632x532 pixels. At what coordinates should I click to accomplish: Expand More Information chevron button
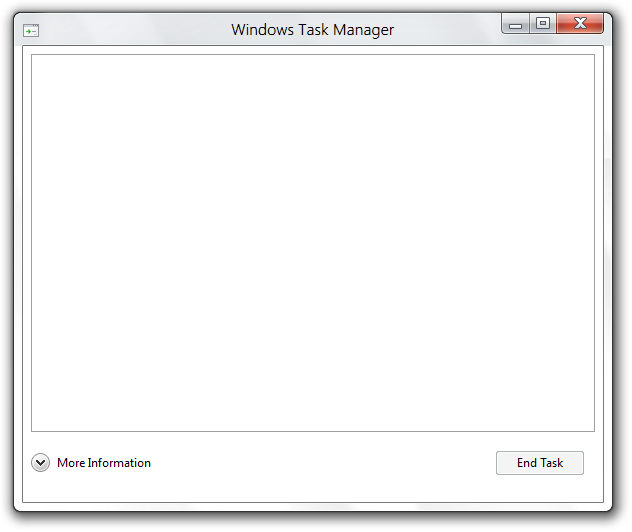[x=41, y=463]
